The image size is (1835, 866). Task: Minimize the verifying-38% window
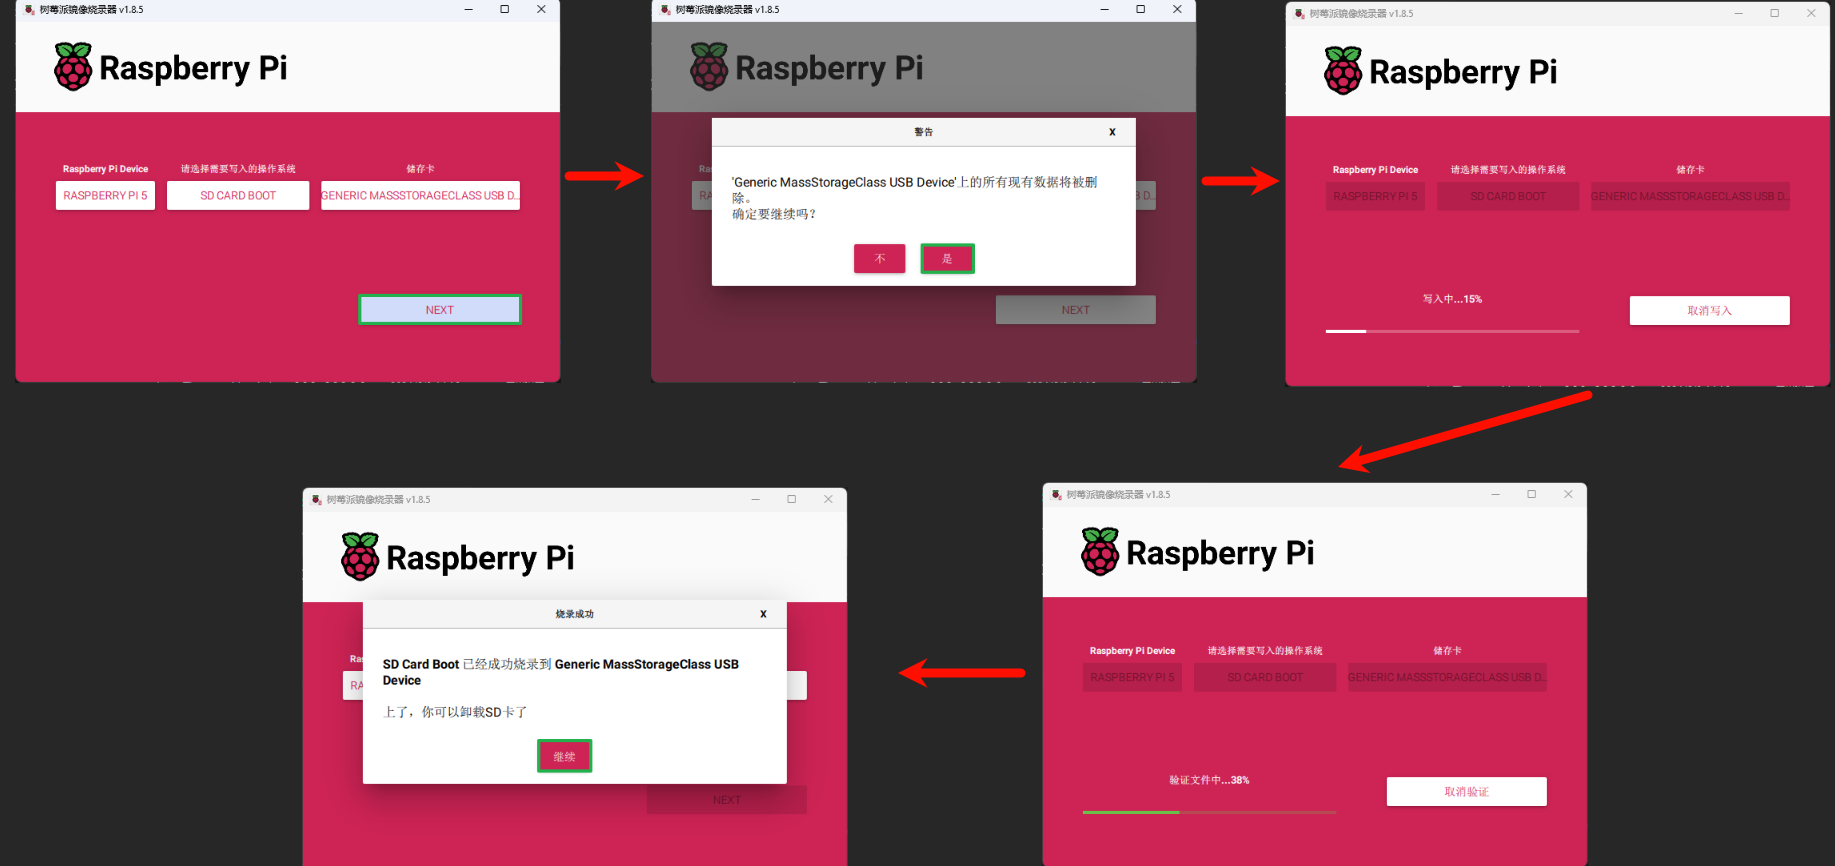point(1495,495)
